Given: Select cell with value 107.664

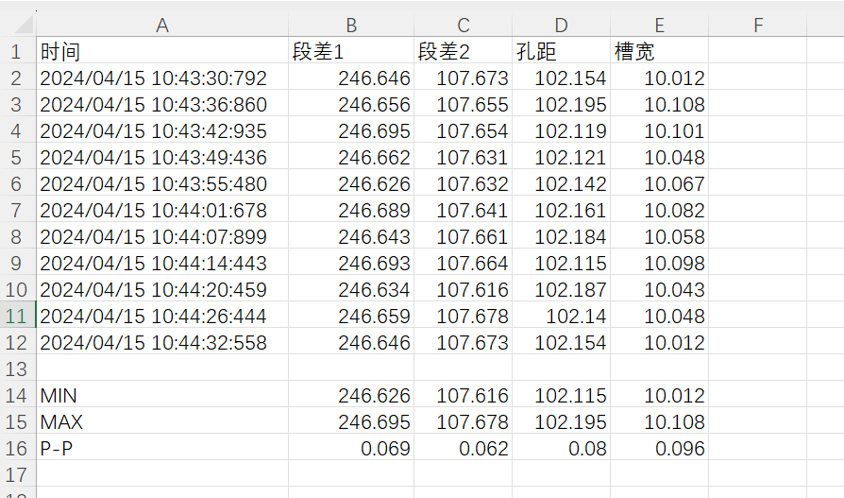Looking at the screenshot, I should [463, 263].
